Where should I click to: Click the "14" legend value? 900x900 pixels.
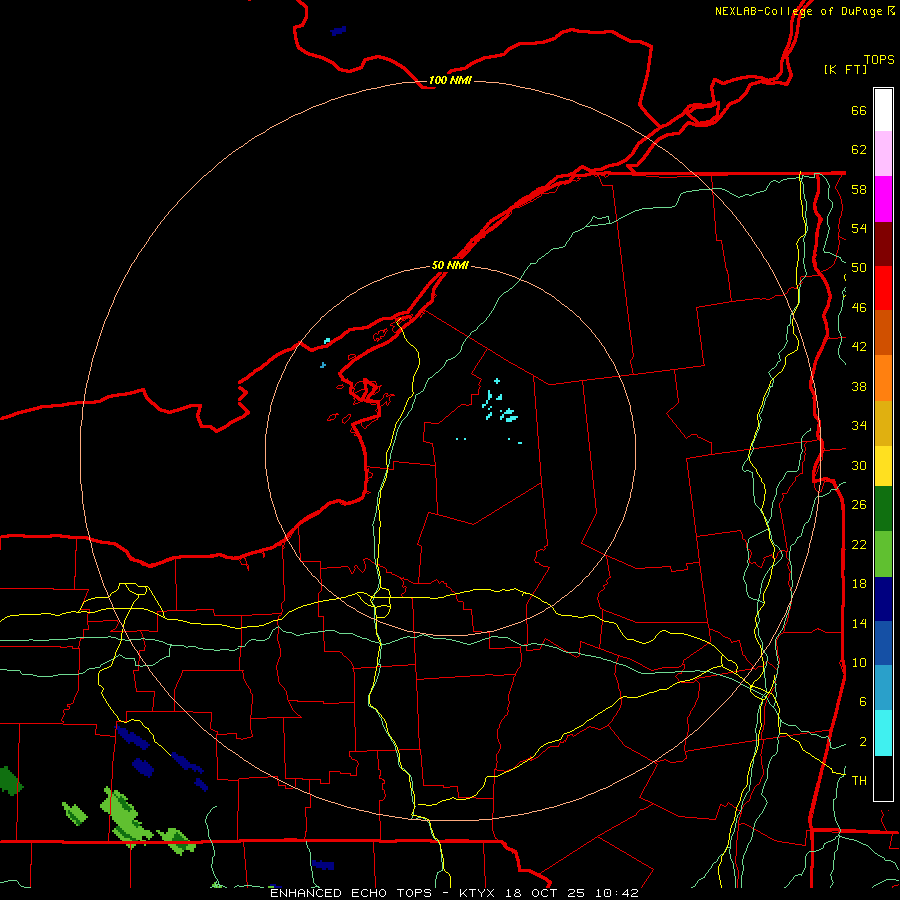coord(859,623)
